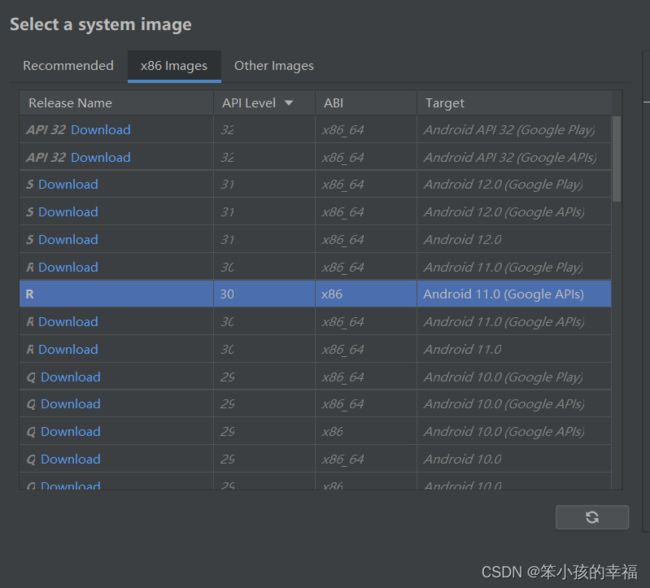Download Q x86_64 Android 10.0 Google APIs
This screenshot has height=588, width=650.
click(70, 404)
